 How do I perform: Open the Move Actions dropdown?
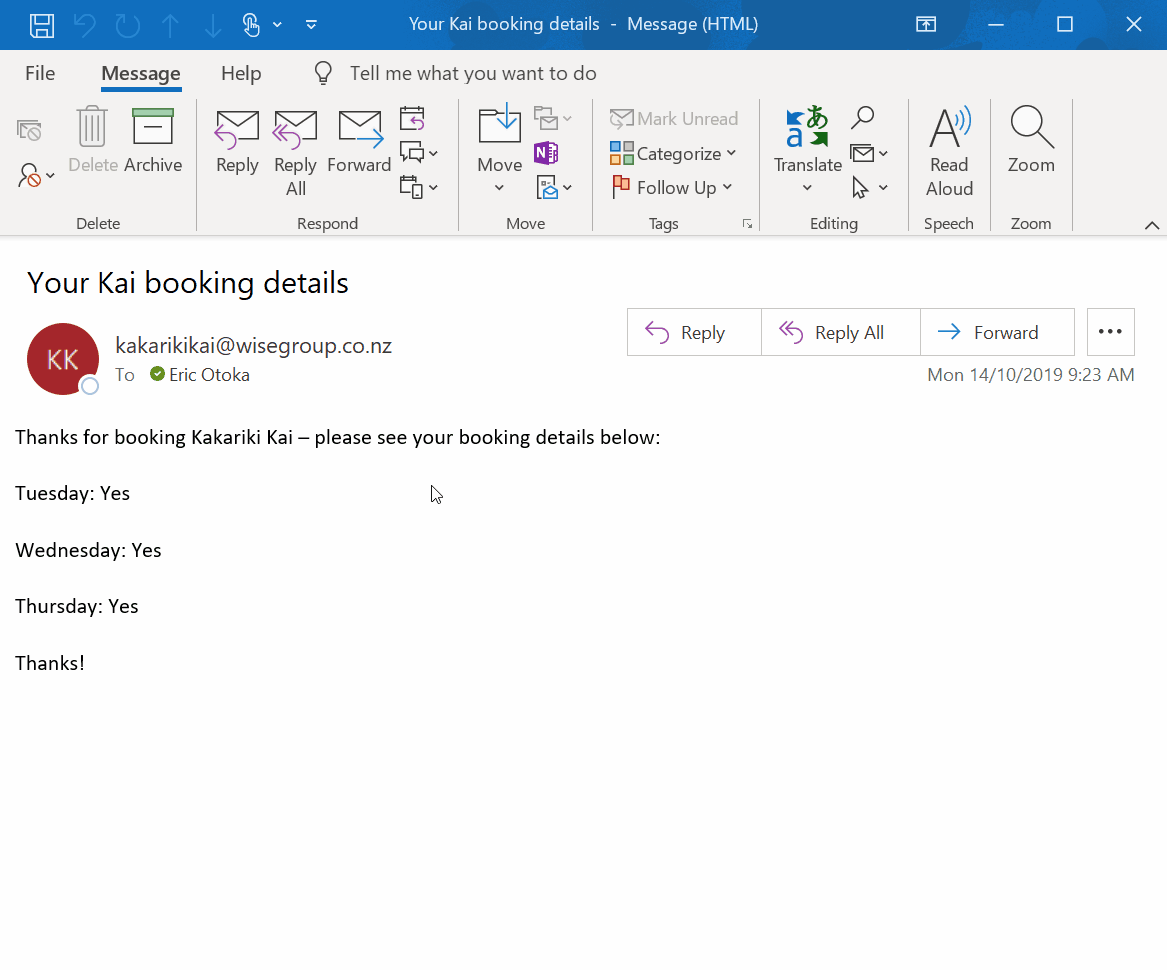point(554,187)
